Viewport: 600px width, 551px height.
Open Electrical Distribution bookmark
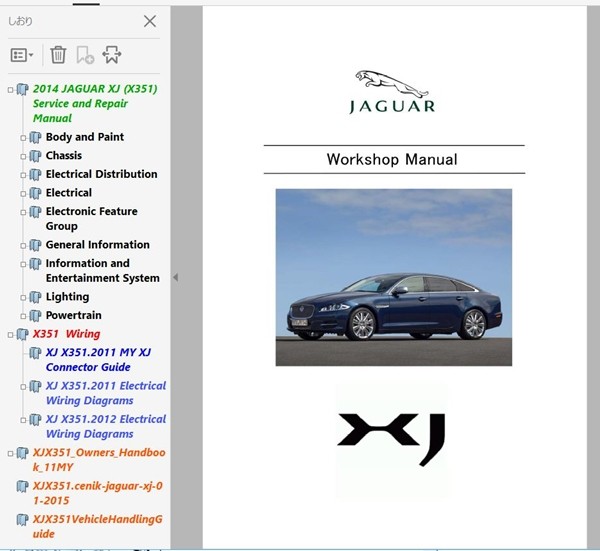tap(101, 174)
